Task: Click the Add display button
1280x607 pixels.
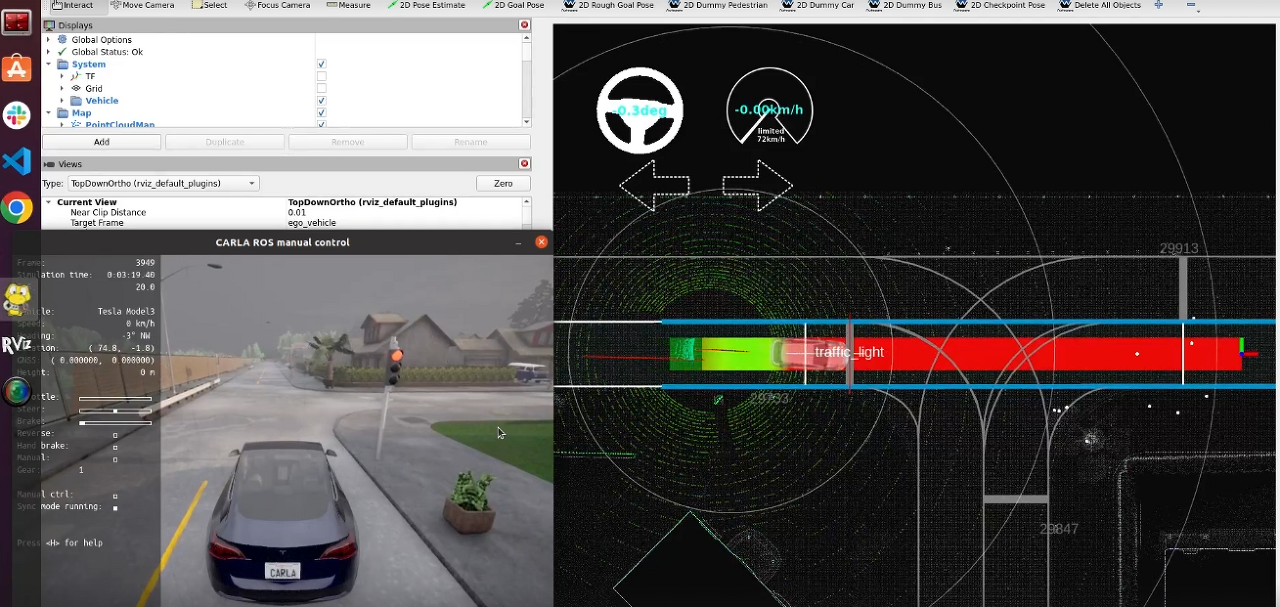Action: coord(101,142)
